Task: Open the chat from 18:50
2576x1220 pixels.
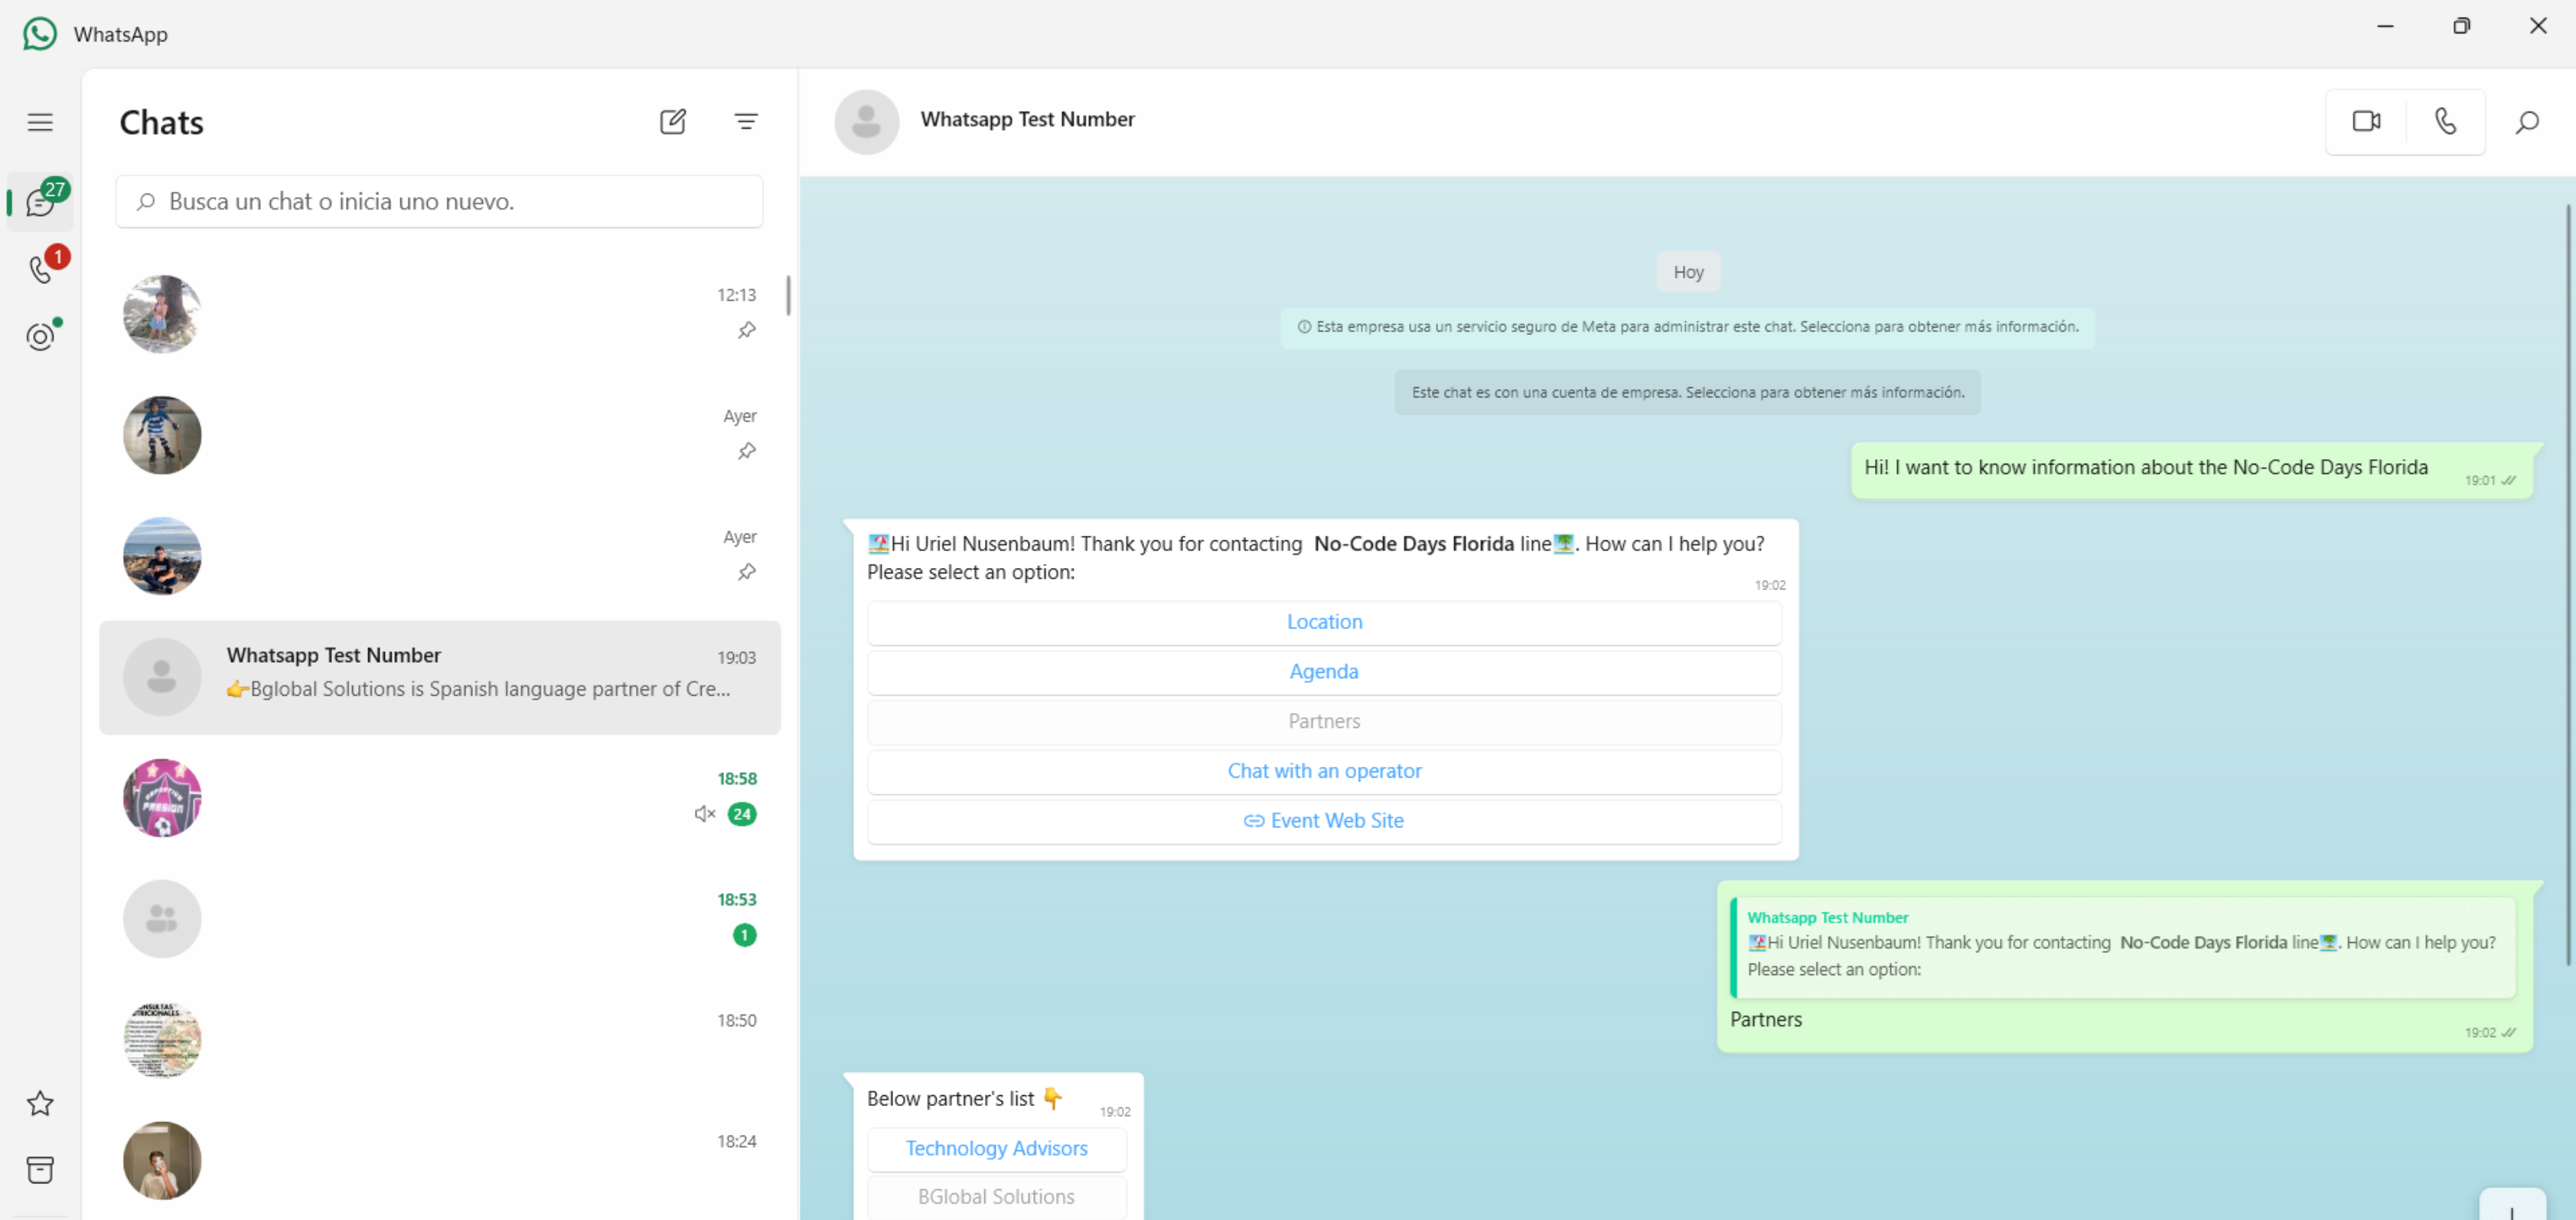Action: pyautogui.click(x=440, y=1040)
